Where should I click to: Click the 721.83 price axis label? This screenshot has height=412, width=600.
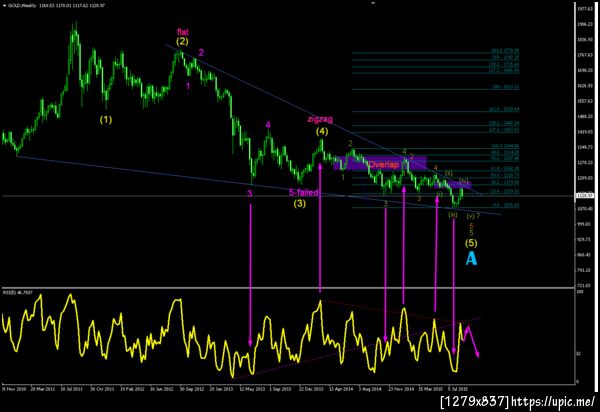point(584,286)
